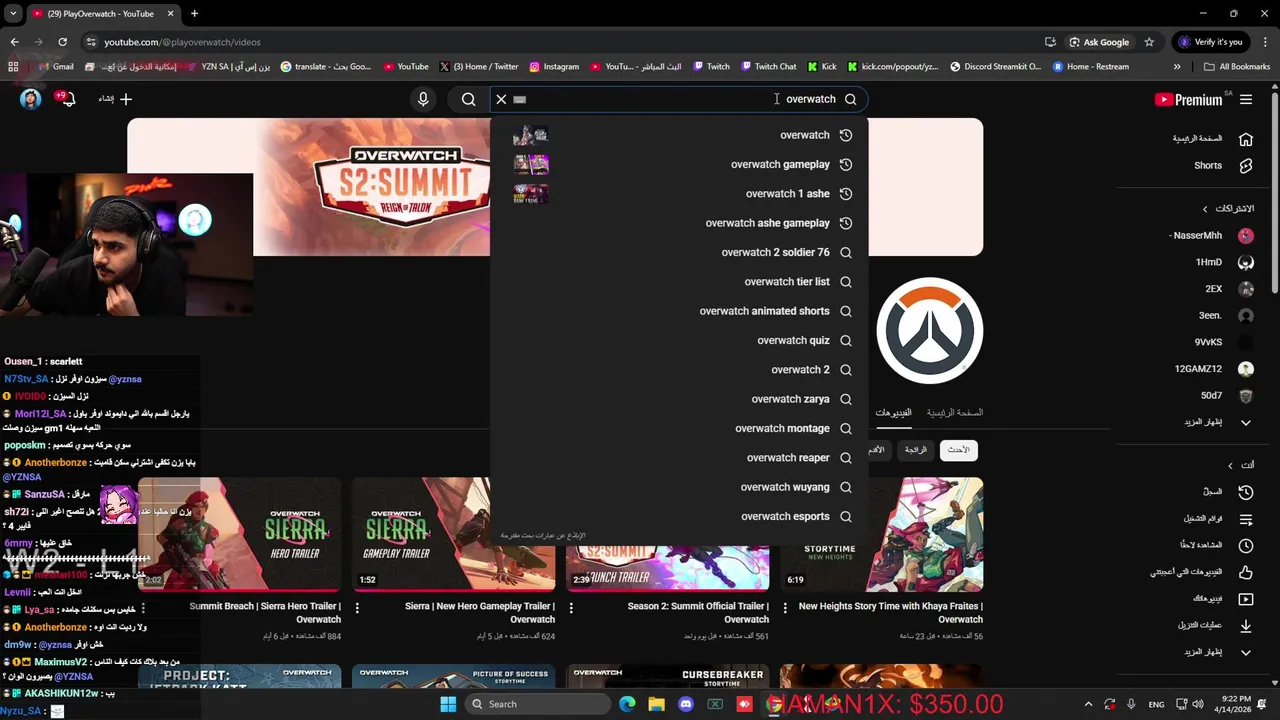Open the notifications bell
This screenshot has width=1280, height=720.
pos(66,99)
